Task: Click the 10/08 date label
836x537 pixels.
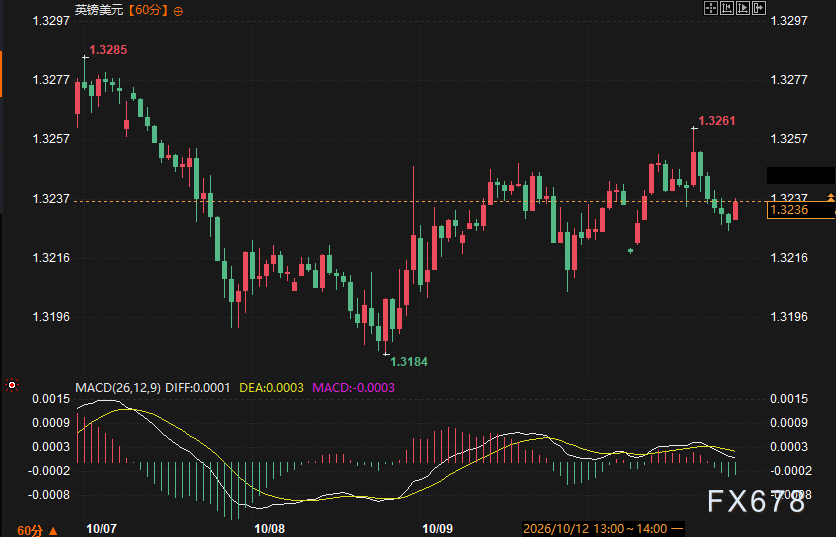Action: [270, 529]
